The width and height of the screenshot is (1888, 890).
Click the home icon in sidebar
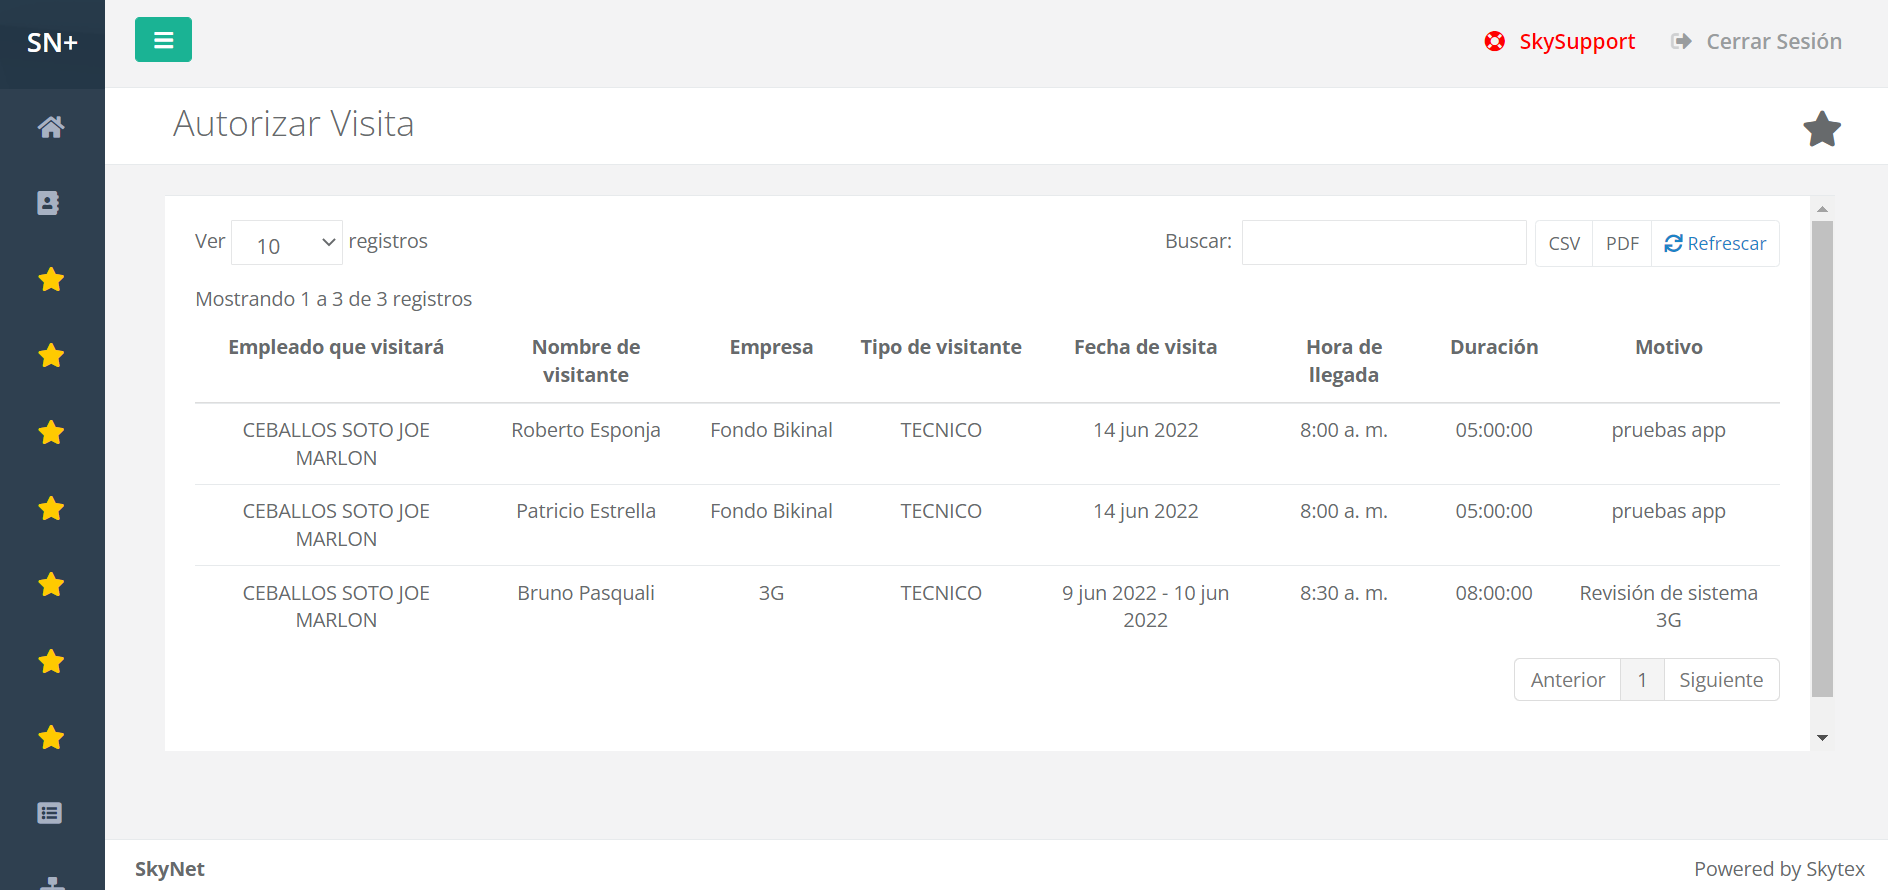tap(51, 127)
